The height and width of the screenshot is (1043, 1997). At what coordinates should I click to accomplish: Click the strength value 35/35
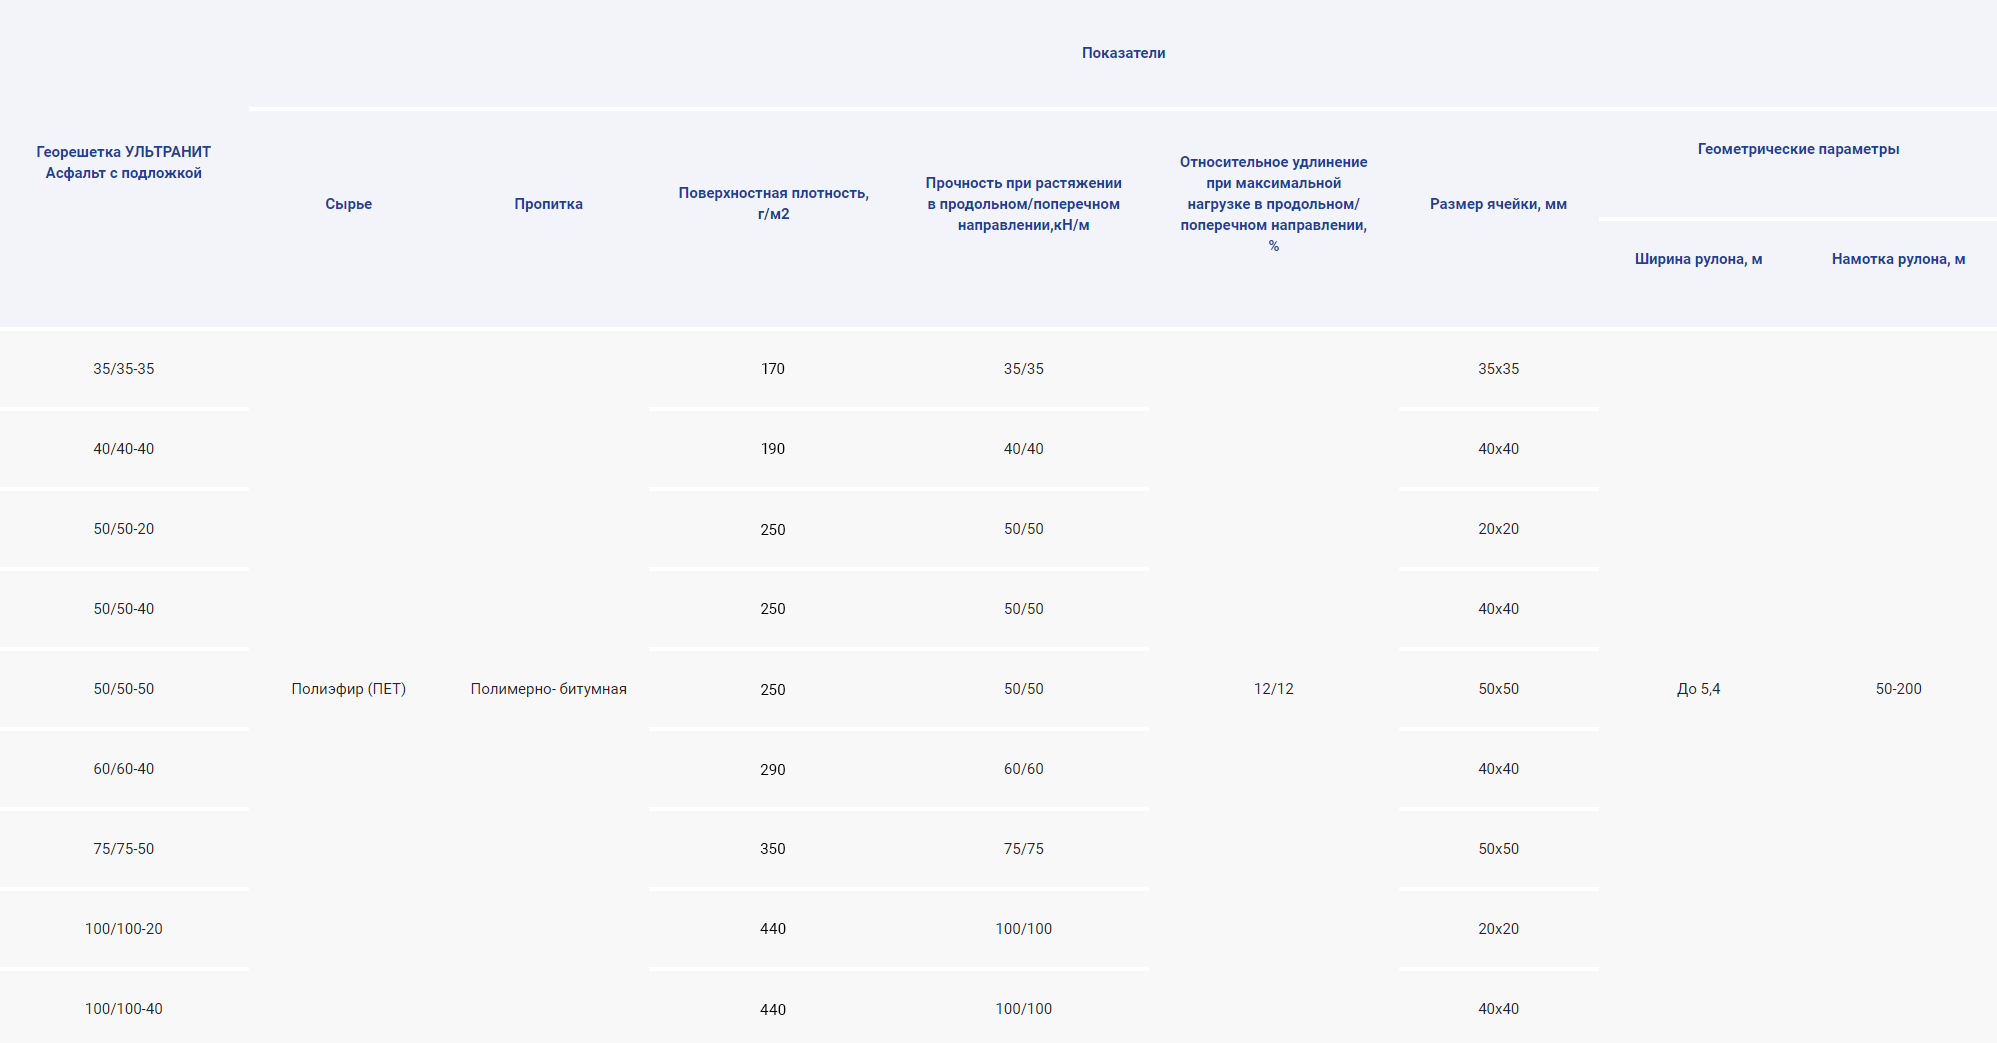click(x=1023, y=369)
